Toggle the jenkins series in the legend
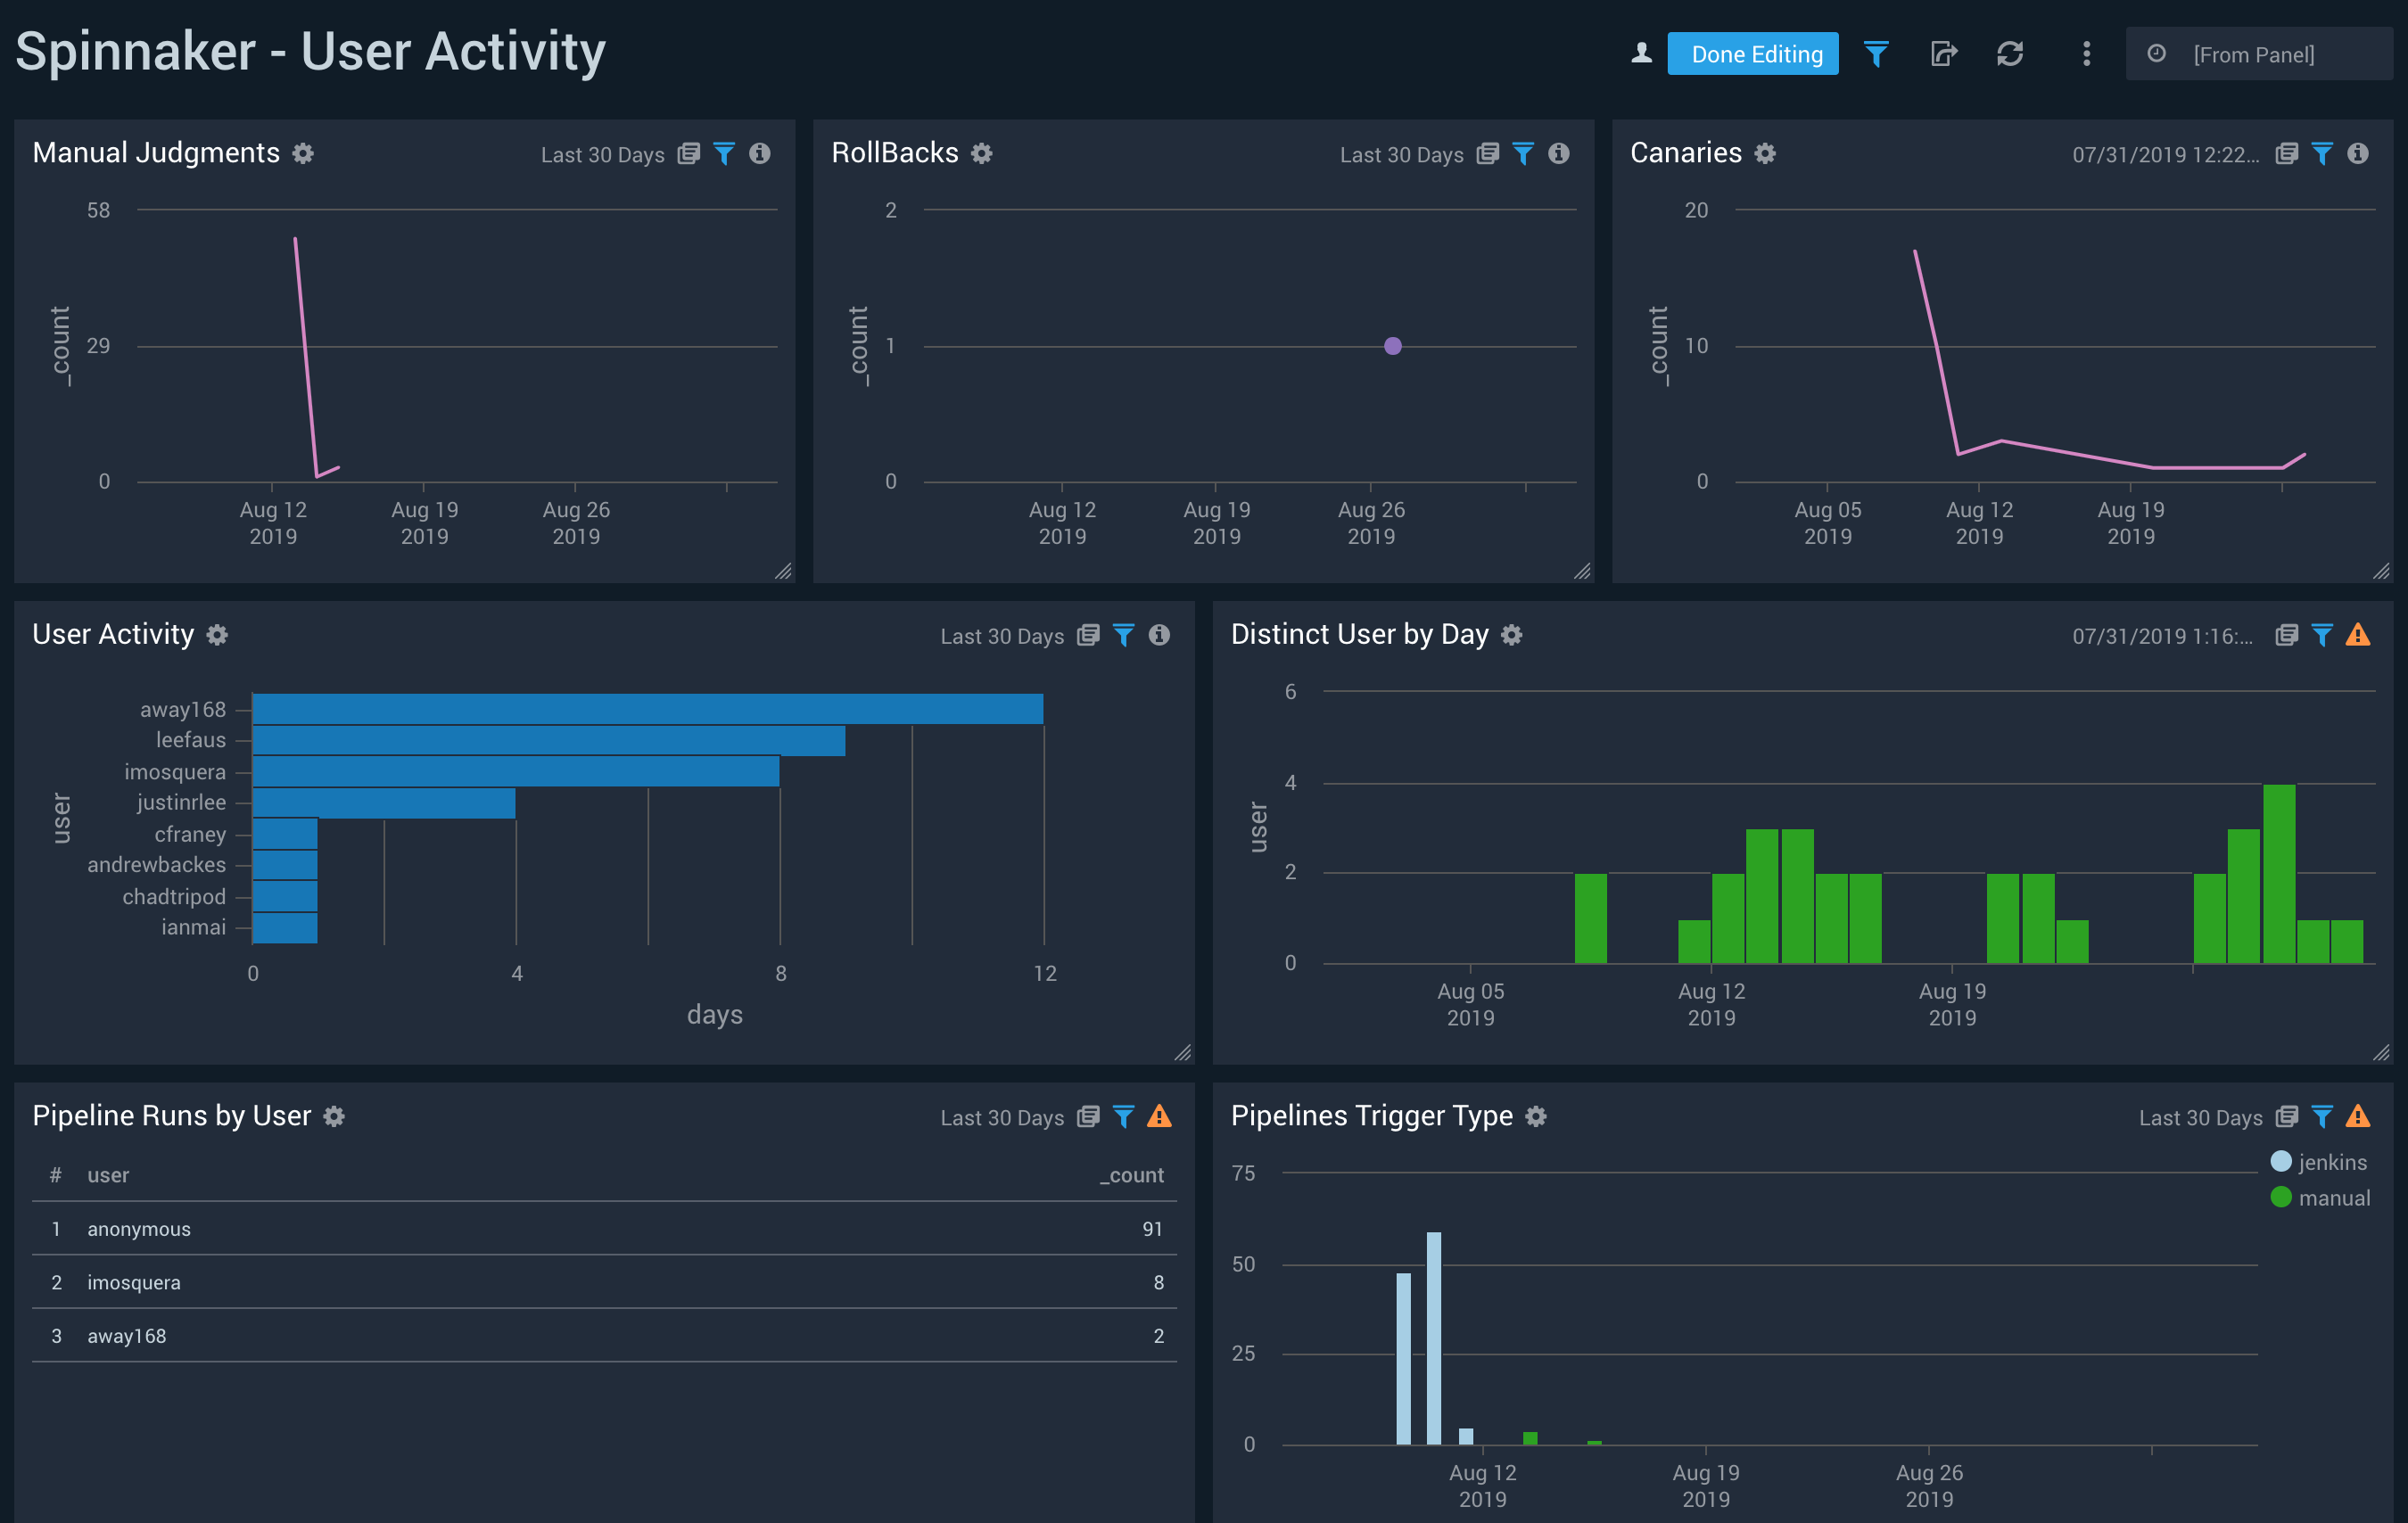This screenshot has width=2408, height=1523. pos(2320,1162)
